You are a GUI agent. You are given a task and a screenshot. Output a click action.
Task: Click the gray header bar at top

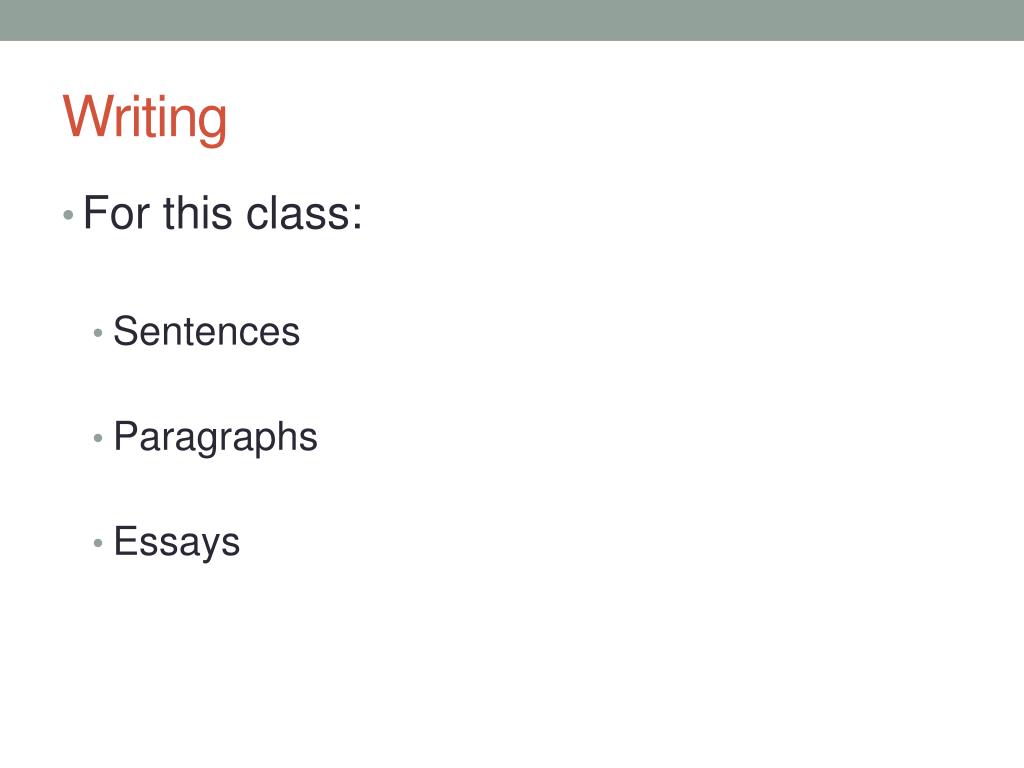(x=512, y=20)
